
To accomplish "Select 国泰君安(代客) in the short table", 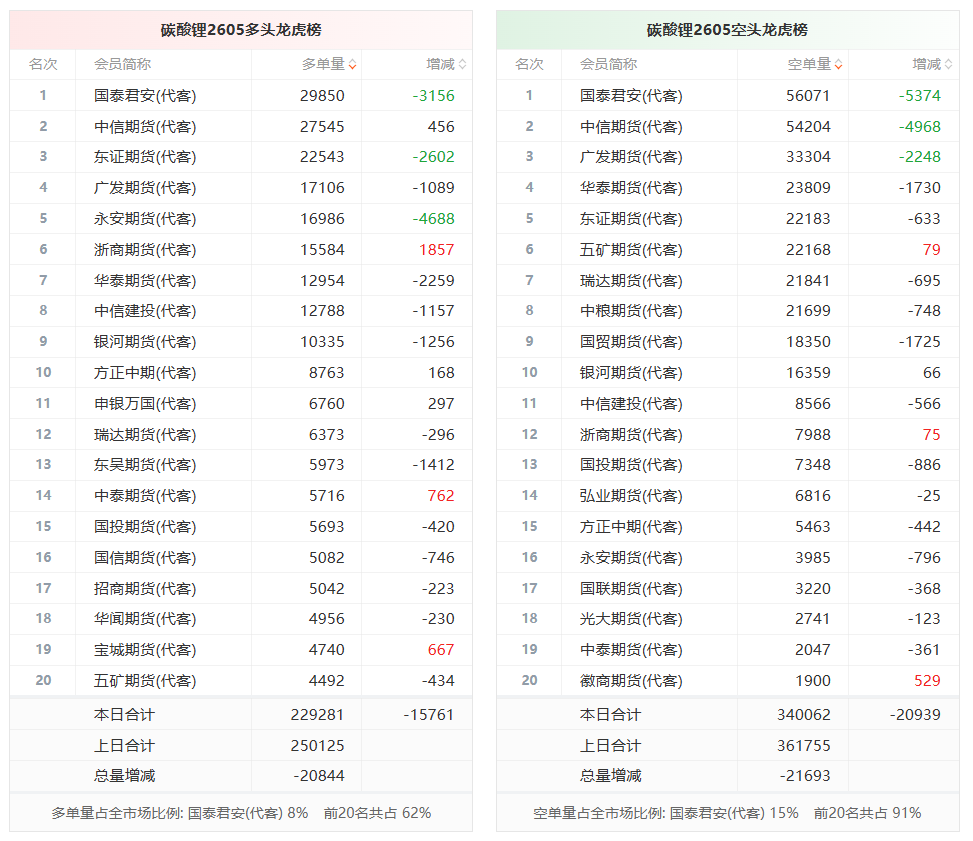I will pyautogui.click(x=631, y=96).
